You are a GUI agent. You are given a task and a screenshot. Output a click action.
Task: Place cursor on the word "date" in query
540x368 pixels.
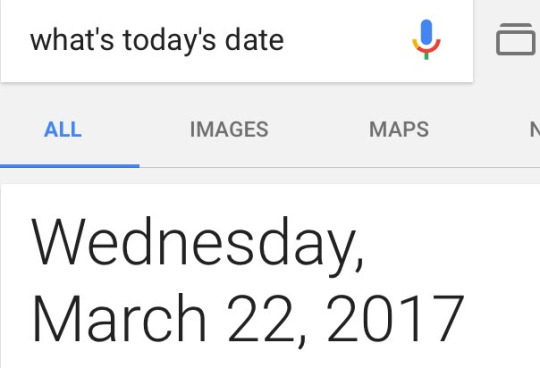click(x=254, y=40)
